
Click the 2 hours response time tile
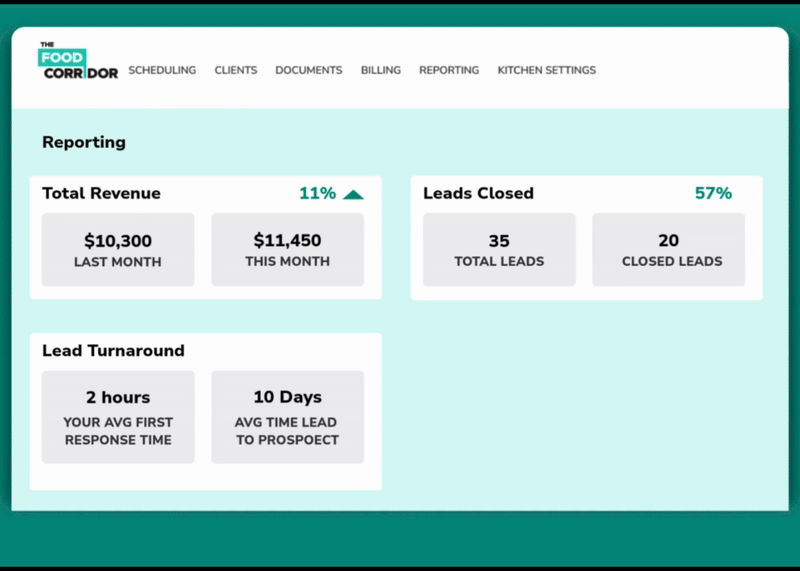(x=118, y=417)
